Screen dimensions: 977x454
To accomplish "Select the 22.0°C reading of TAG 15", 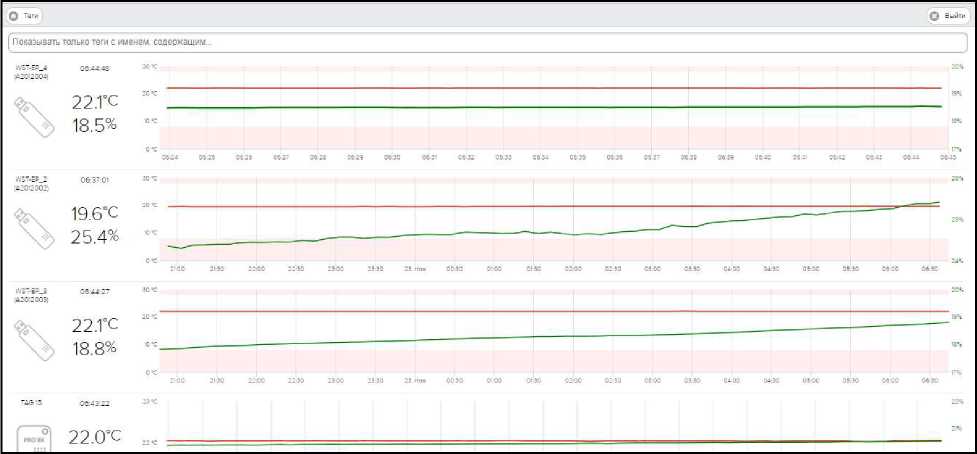I will (94, 437).
